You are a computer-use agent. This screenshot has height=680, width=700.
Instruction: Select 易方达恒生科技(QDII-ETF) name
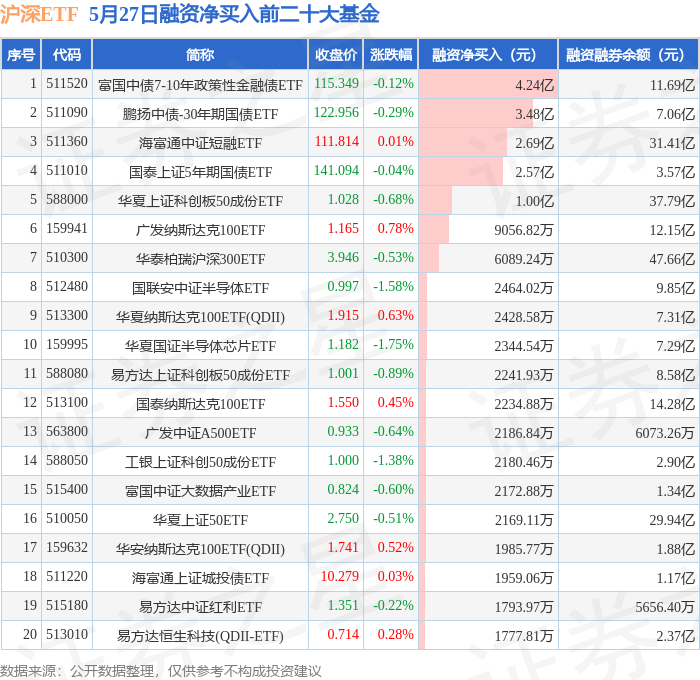(200, 636)
